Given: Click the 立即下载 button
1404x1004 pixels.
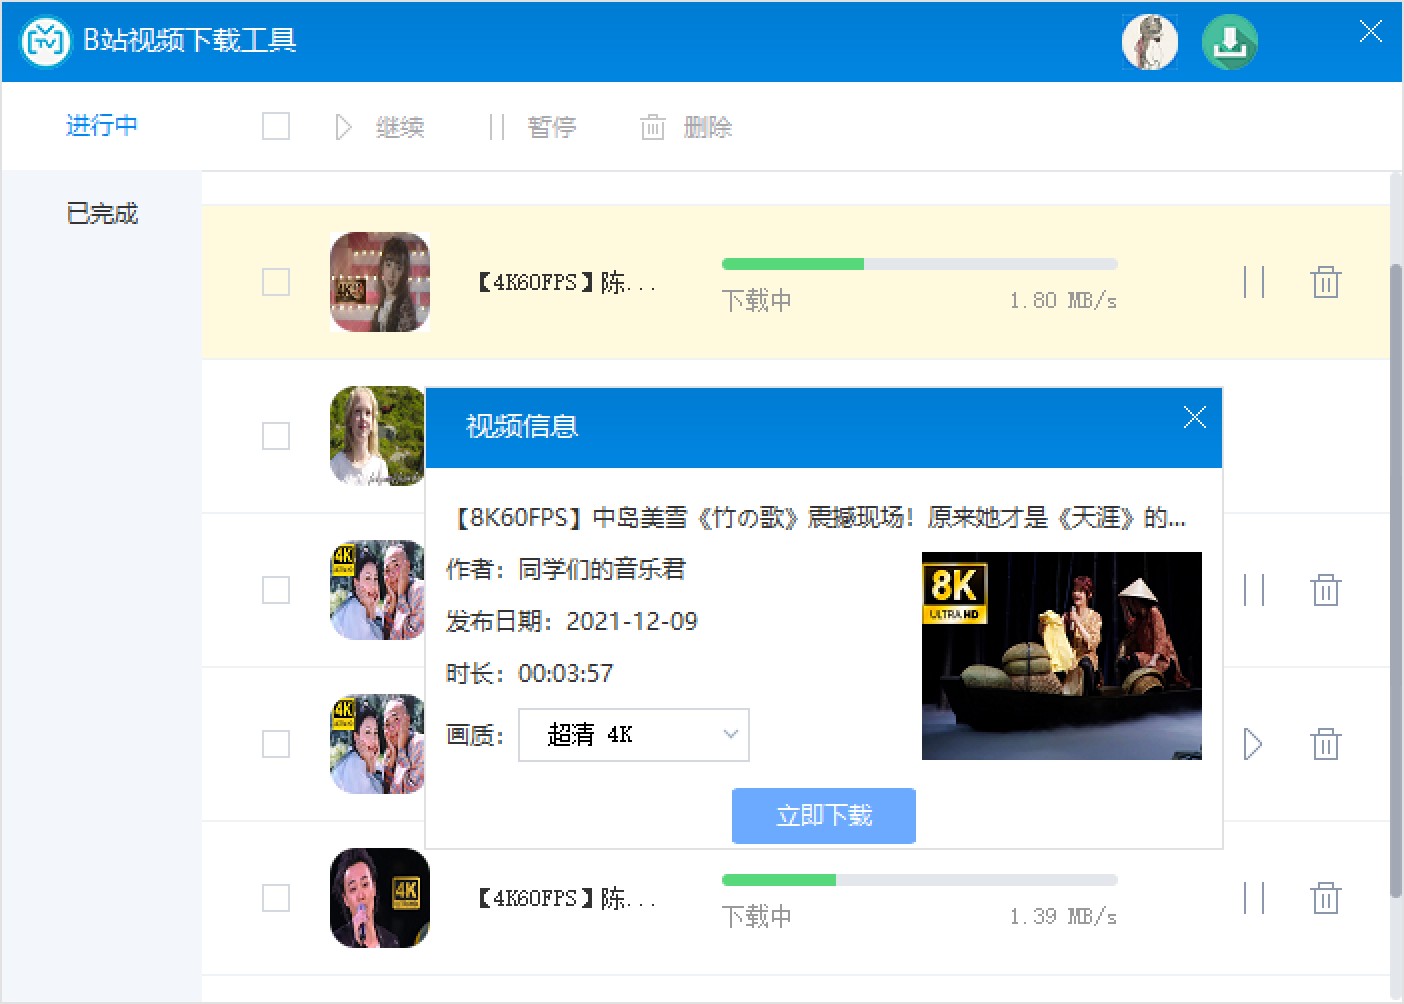Looking at the screenshot, I should [824, 816].
